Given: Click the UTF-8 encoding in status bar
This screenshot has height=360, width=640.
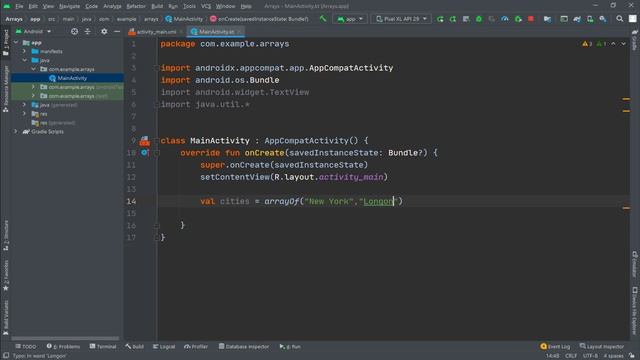Looking at the screenshot, I should coord(590,356).
